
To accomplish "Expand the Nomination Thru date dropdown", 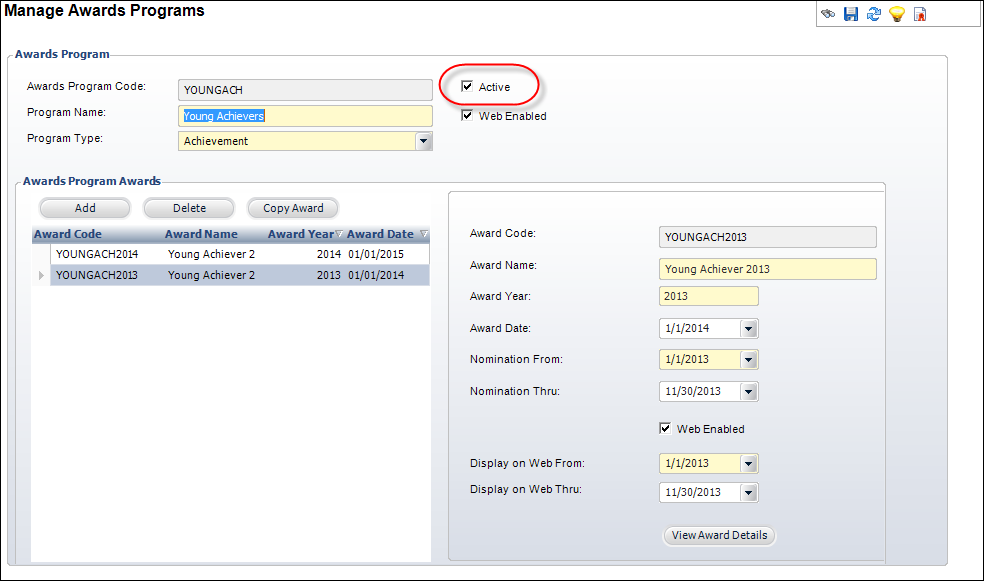I will tap(749, 392).
